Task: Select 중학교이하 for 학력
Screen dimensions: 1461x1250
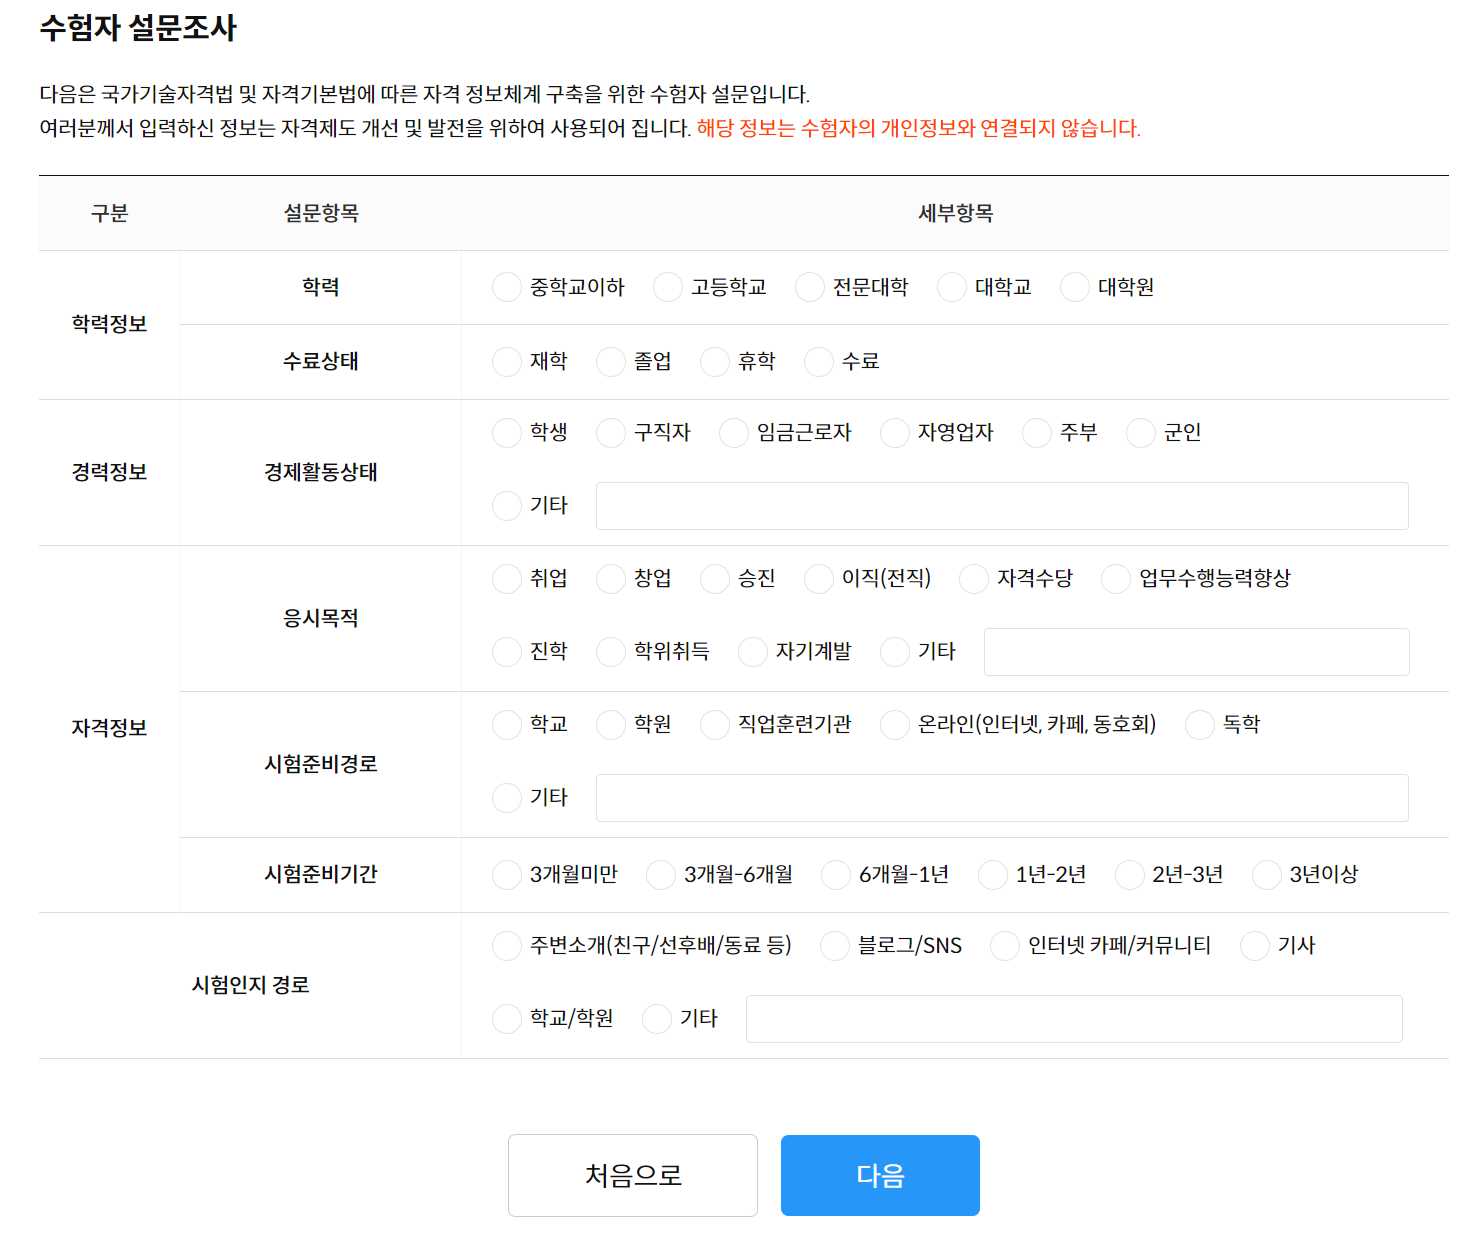Action: (506, 287)
